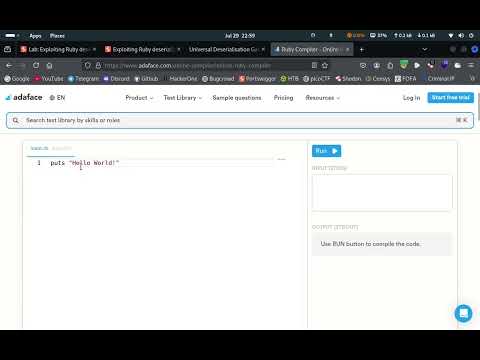Open the Bugcrowd bookmark
The image size is (480, 360).
[218, 79]
